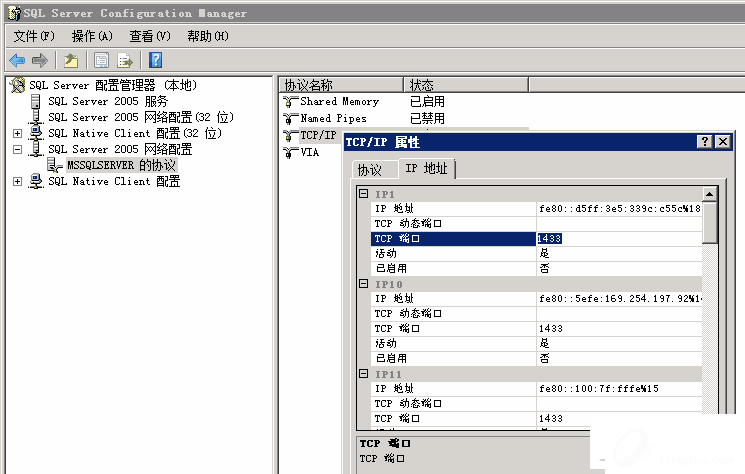Open the 查看(V) menu
Image resolution: width=745 pixels, height=474 pixels.
[149, 36]
